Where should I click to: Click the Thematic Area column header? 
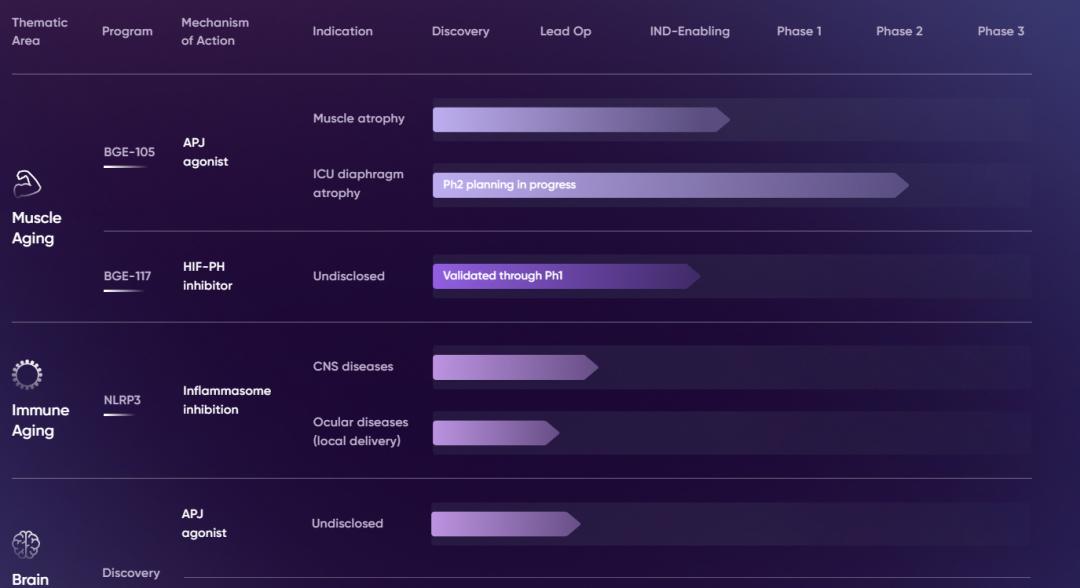tap(38, 31)
